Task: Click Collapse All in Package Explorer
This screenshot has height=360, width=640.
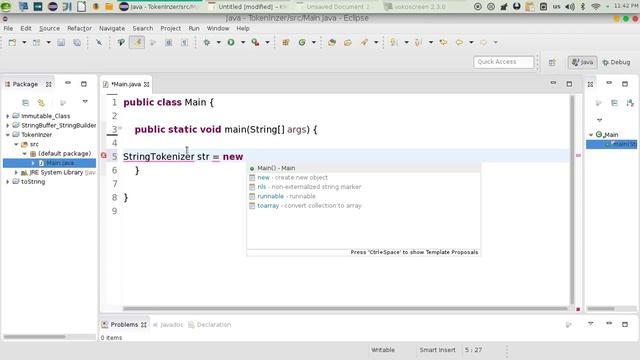Action: [25, 102]
